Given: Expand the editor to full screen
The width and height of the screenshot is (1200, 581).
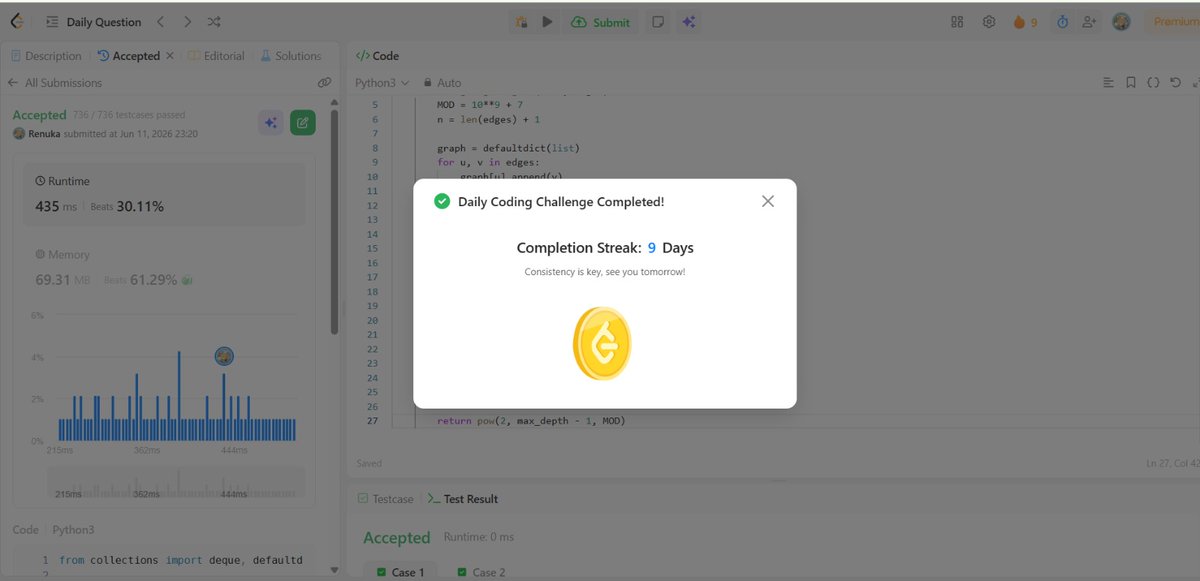Looking at the screenshot, I should coord(1196,83).
